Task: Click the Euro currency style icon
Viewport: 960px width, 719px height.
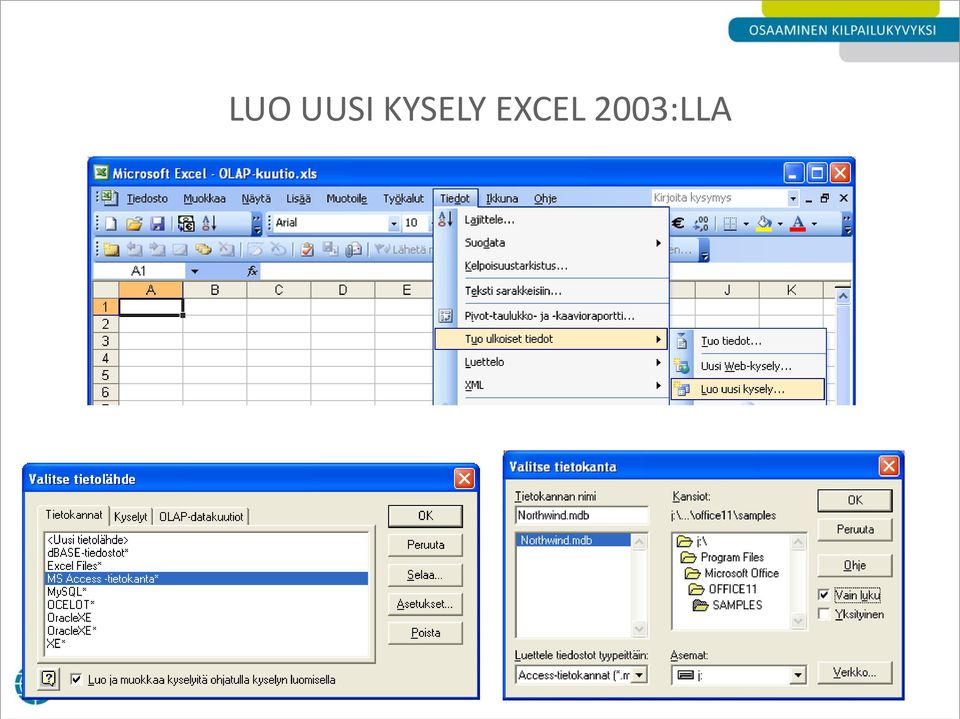Action: point(678,224)
